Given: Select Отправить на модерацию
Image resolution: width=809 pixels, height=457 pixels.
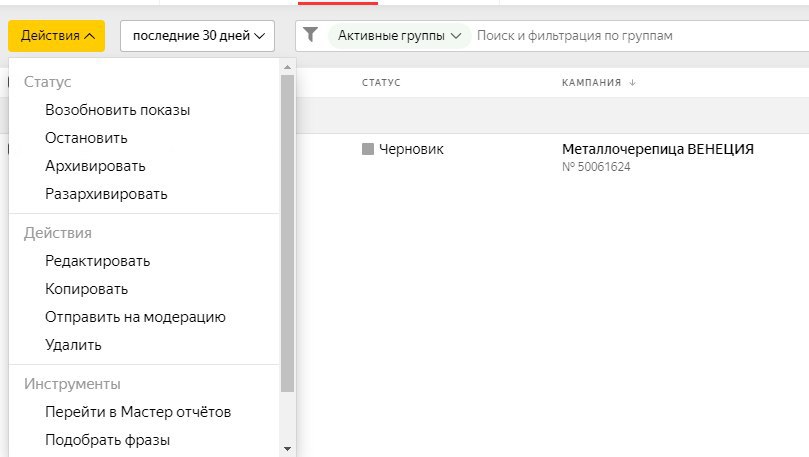Looking at the screenshot, I should coord(135,317).
